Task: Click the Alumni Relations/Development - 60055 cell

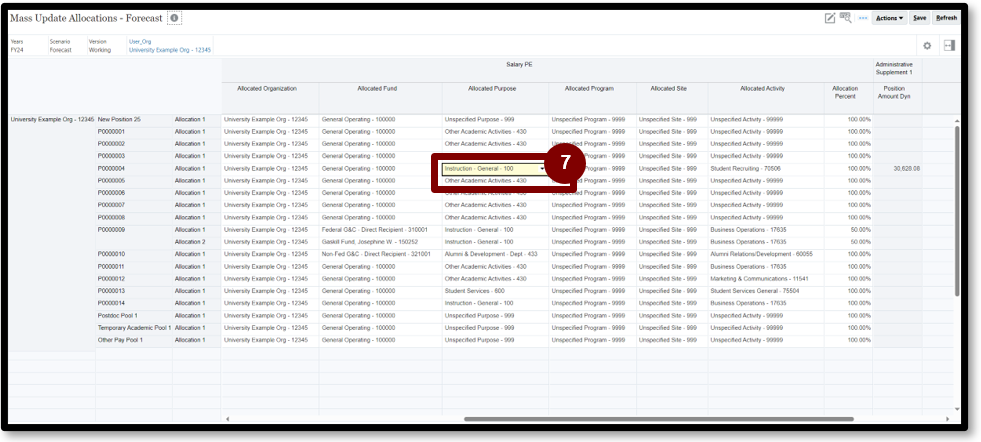Action: (766, 254)
